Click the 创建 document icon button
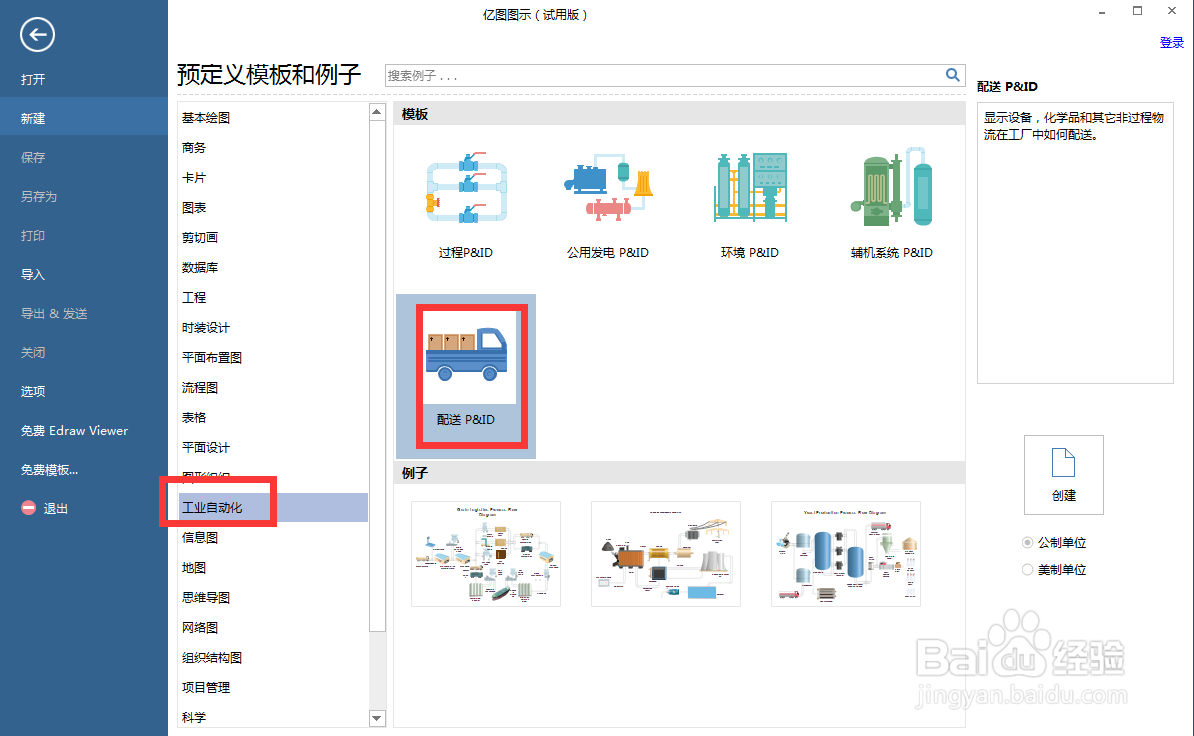This screenshot has height=736, width=1194. (x=1063, y=475)
